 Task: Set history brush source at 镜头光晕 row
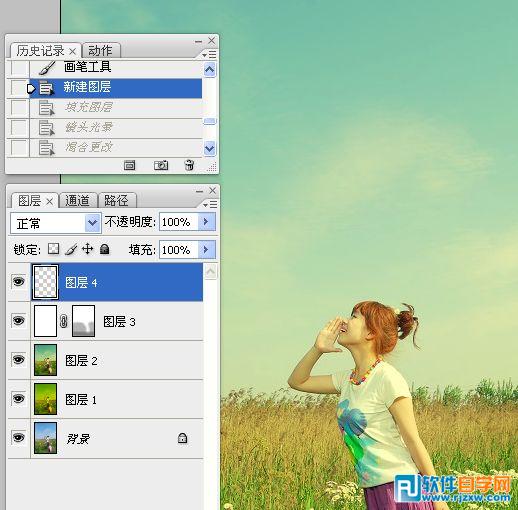click(19, 128)
